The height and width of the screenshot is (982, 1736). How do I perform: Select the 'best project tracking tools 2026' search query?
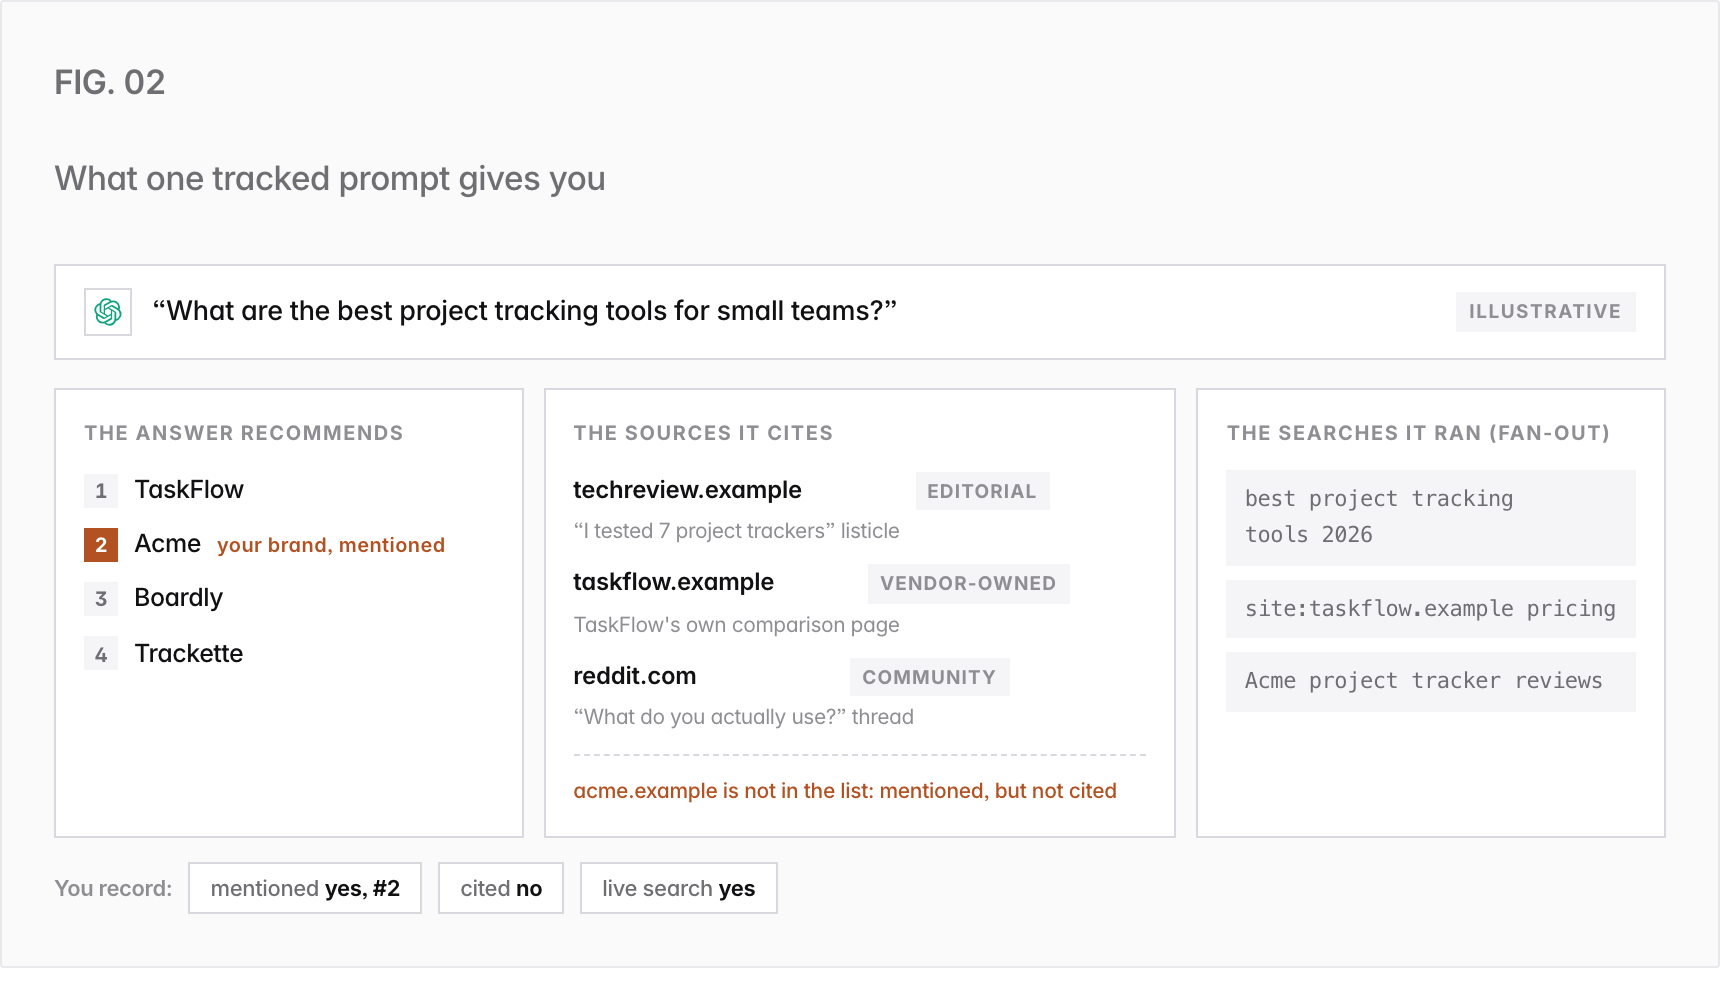[x=1431, y=518]
